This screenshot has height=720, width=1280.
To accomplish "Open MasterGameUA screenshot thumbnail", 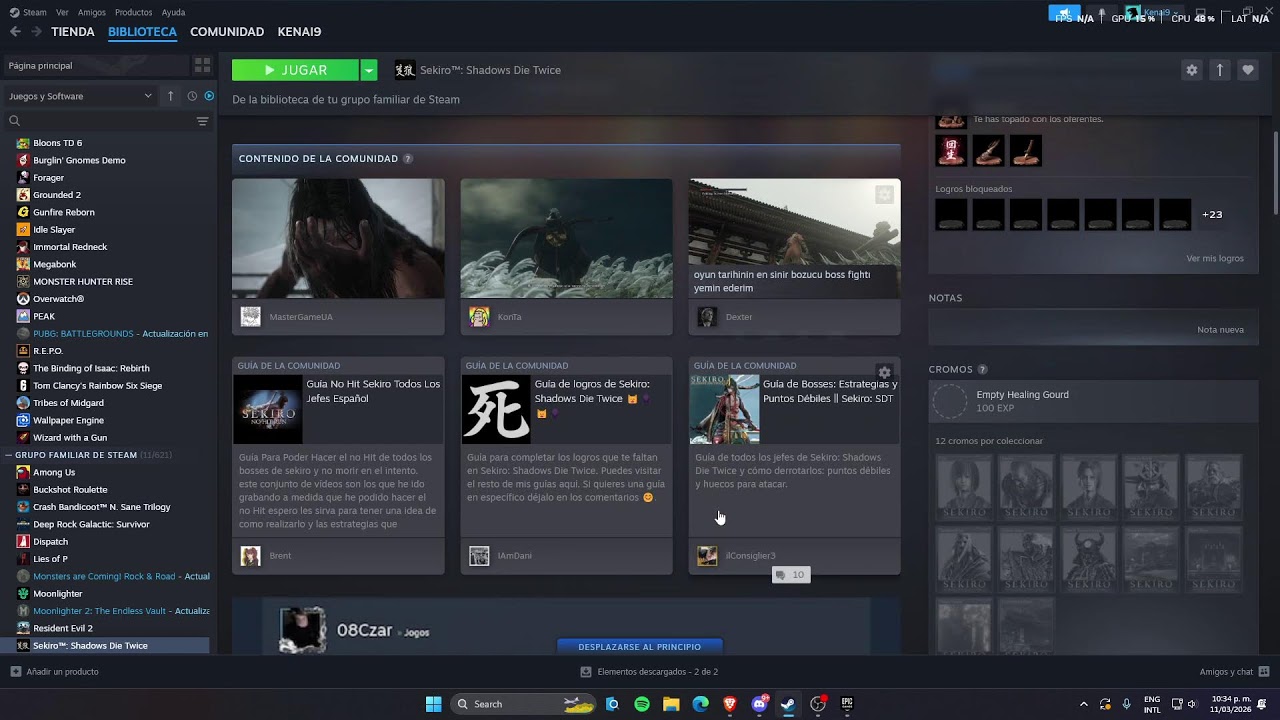I will coord(338,238).
